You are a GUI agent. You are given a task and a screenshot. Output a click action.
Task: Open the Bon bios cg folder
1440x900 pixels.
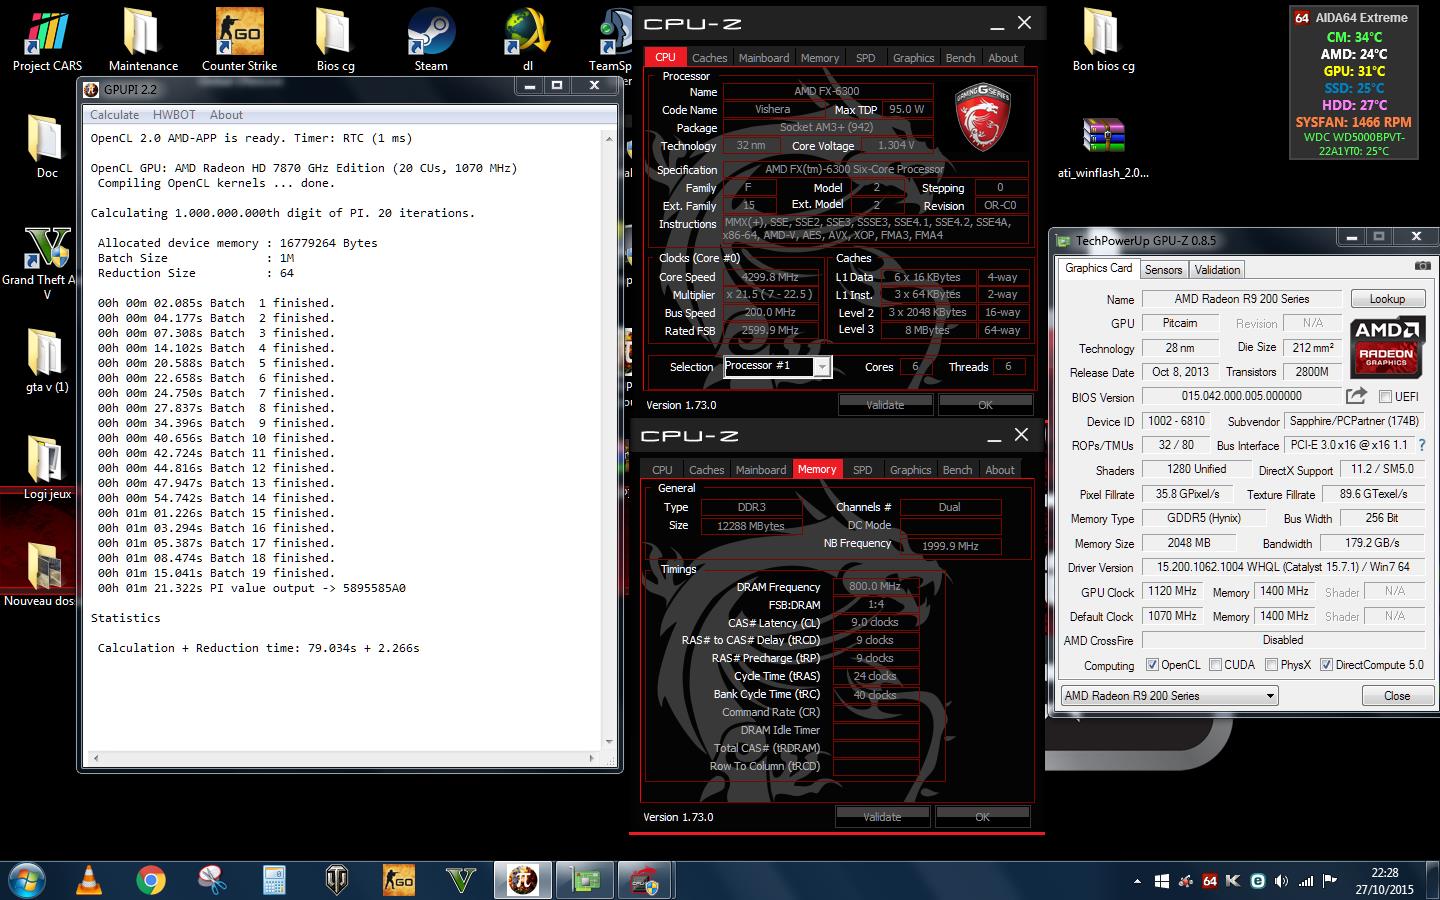(x=1103, y=40)
